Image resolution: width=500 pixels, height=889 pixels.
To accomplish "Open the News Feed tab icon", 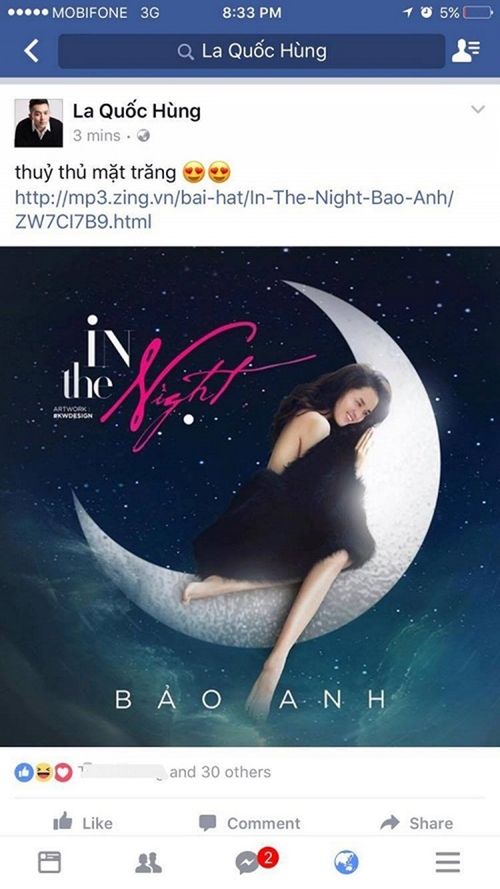I will click(49, 862).
